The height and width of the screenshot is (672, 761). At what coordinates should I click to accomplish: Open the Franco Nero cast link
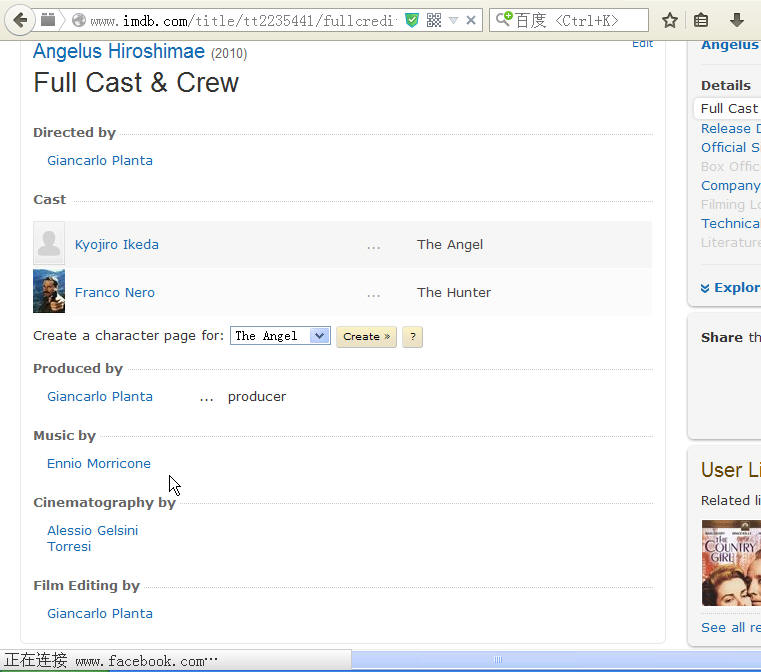(x=115, y=293)
